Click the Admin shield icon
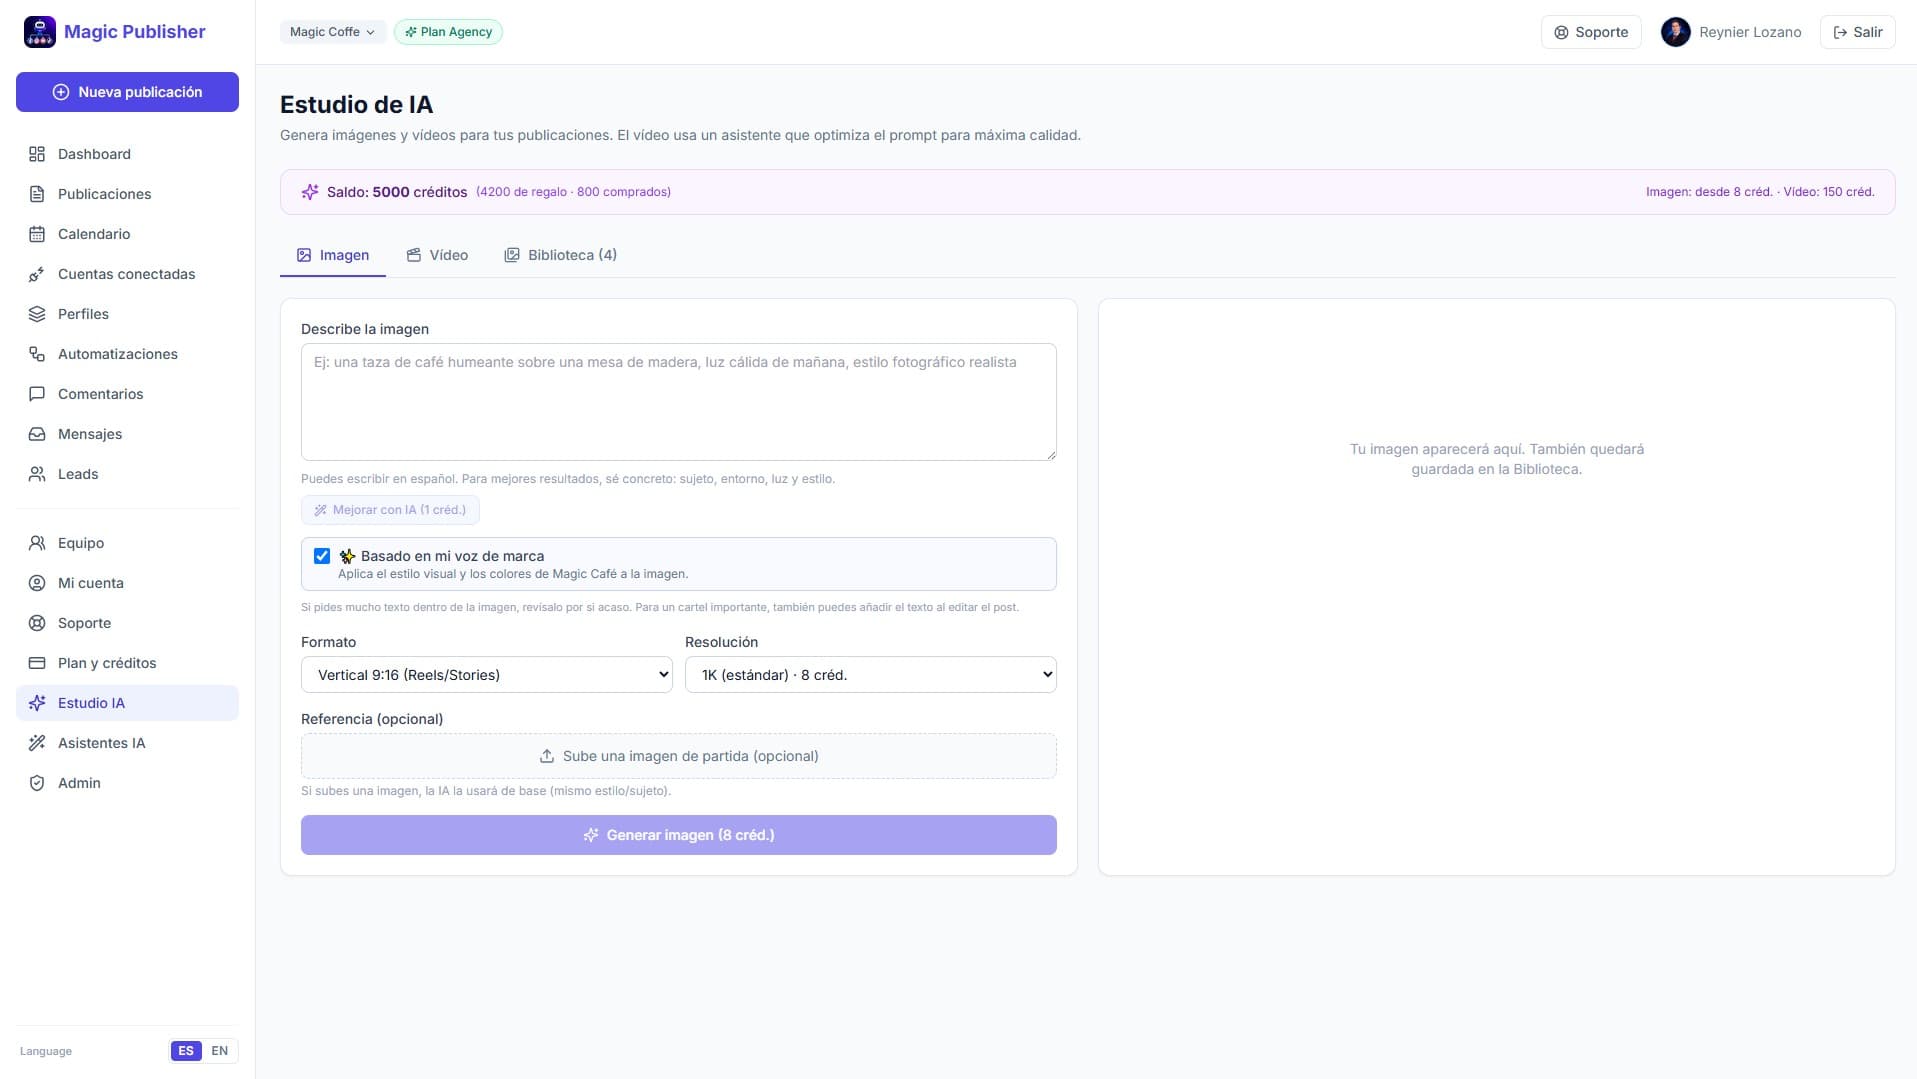 37,783
